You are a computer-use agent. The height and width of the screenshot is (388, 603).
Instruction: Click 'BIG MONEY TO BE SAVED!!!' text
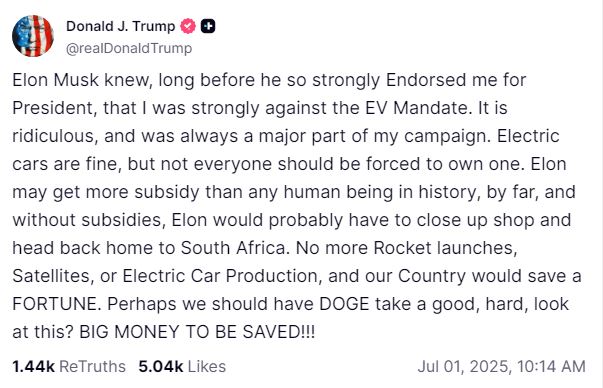(197, 332)
